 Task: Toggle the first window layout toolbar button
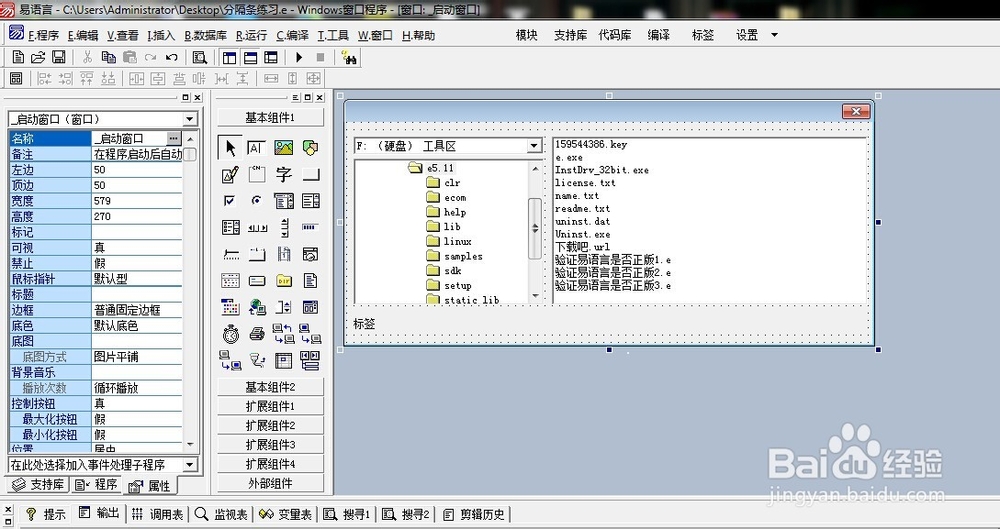point(230,57)
